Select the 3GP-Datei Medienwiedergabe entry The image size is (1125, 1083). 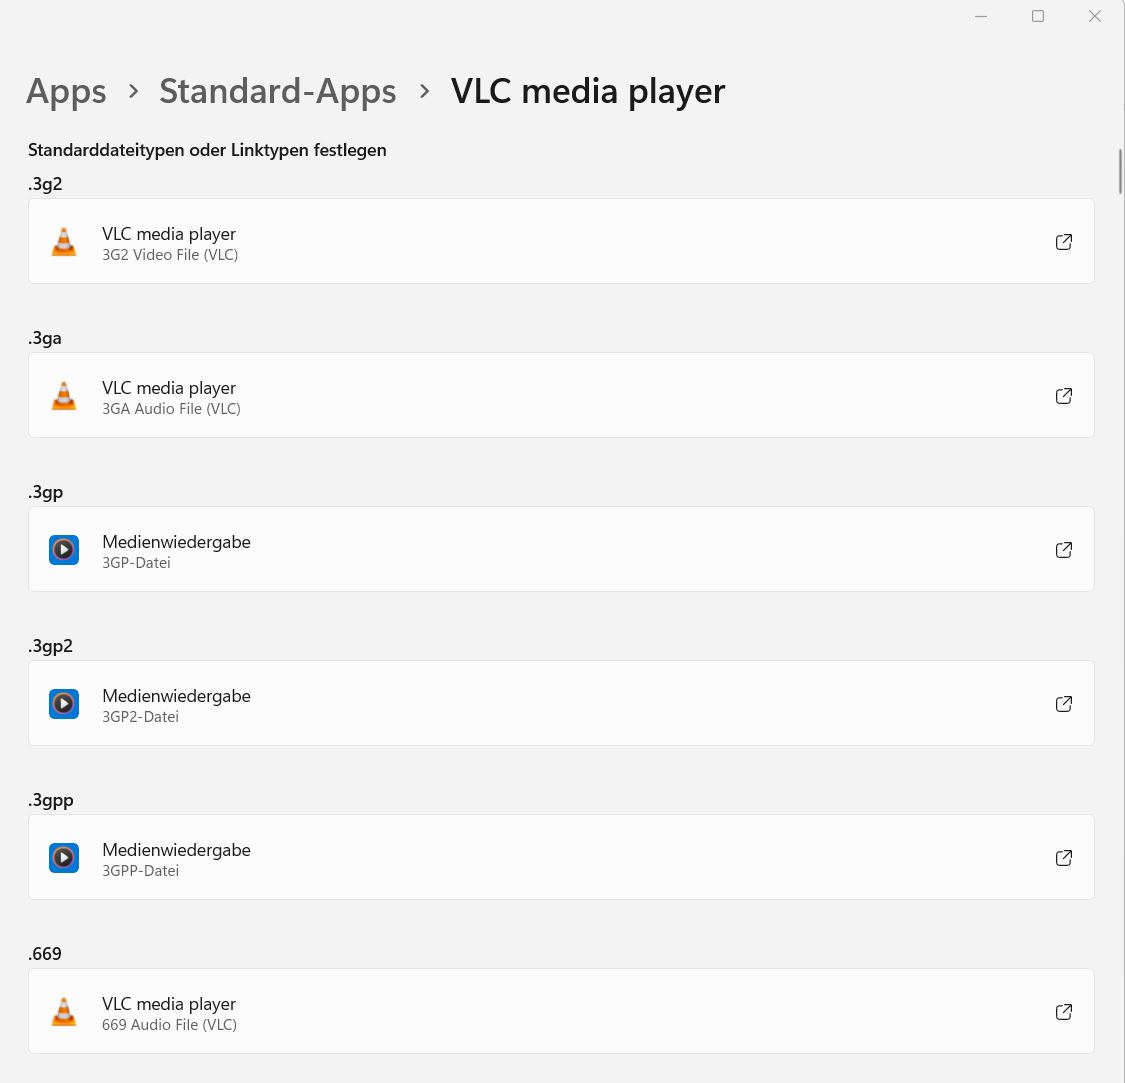[560, 550]
